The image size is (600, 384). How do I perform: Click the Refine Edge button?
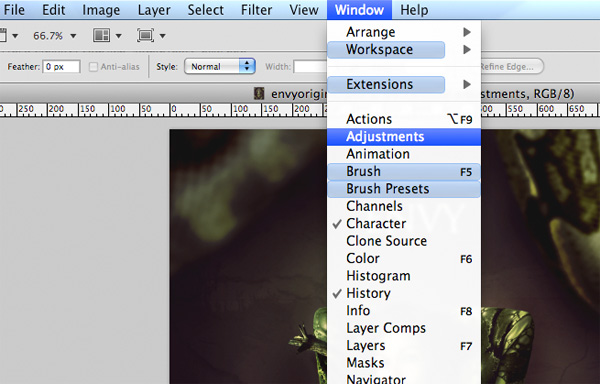[512, 67]
